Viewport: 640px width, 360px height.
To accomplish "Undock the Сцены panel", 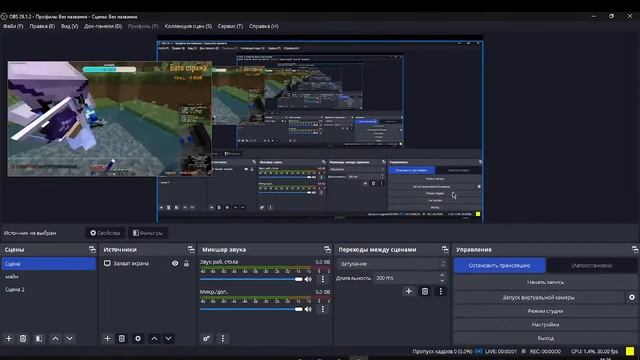I will [92, 249].
